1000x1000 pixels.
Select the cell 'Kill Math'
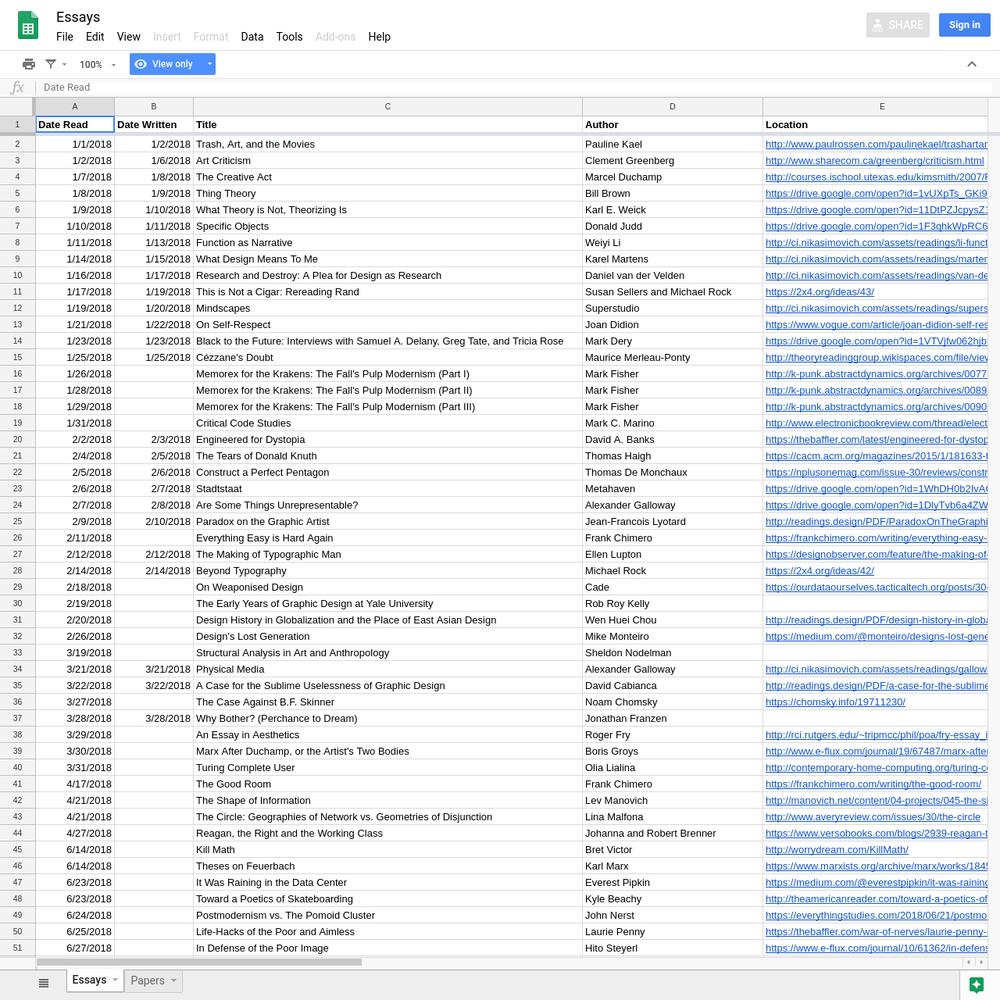388,849
